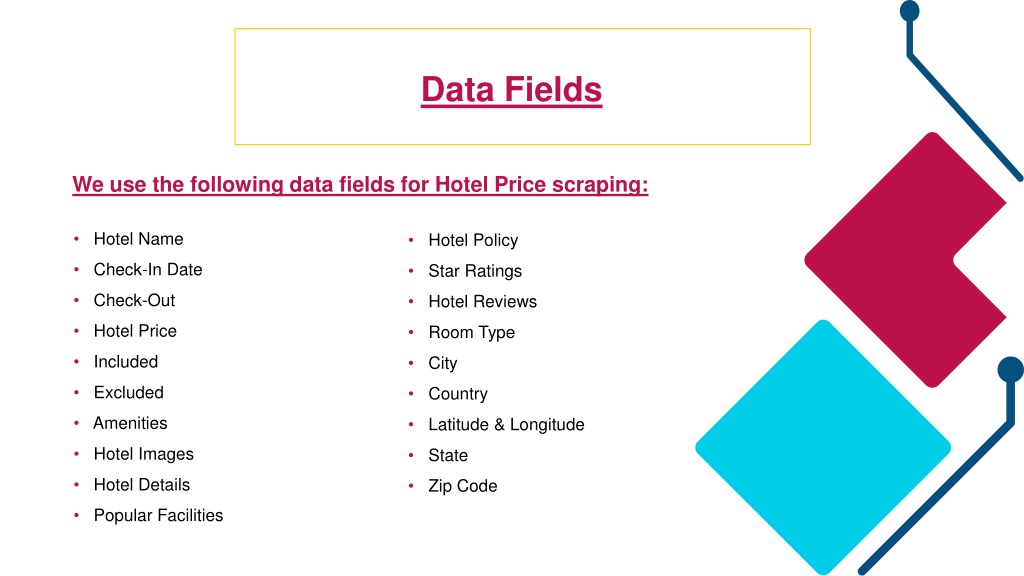Image resolution: width=1024 pixels, height=576 pixels.
Task: Click the Hotel Reviews item
Action: point(483,302)
